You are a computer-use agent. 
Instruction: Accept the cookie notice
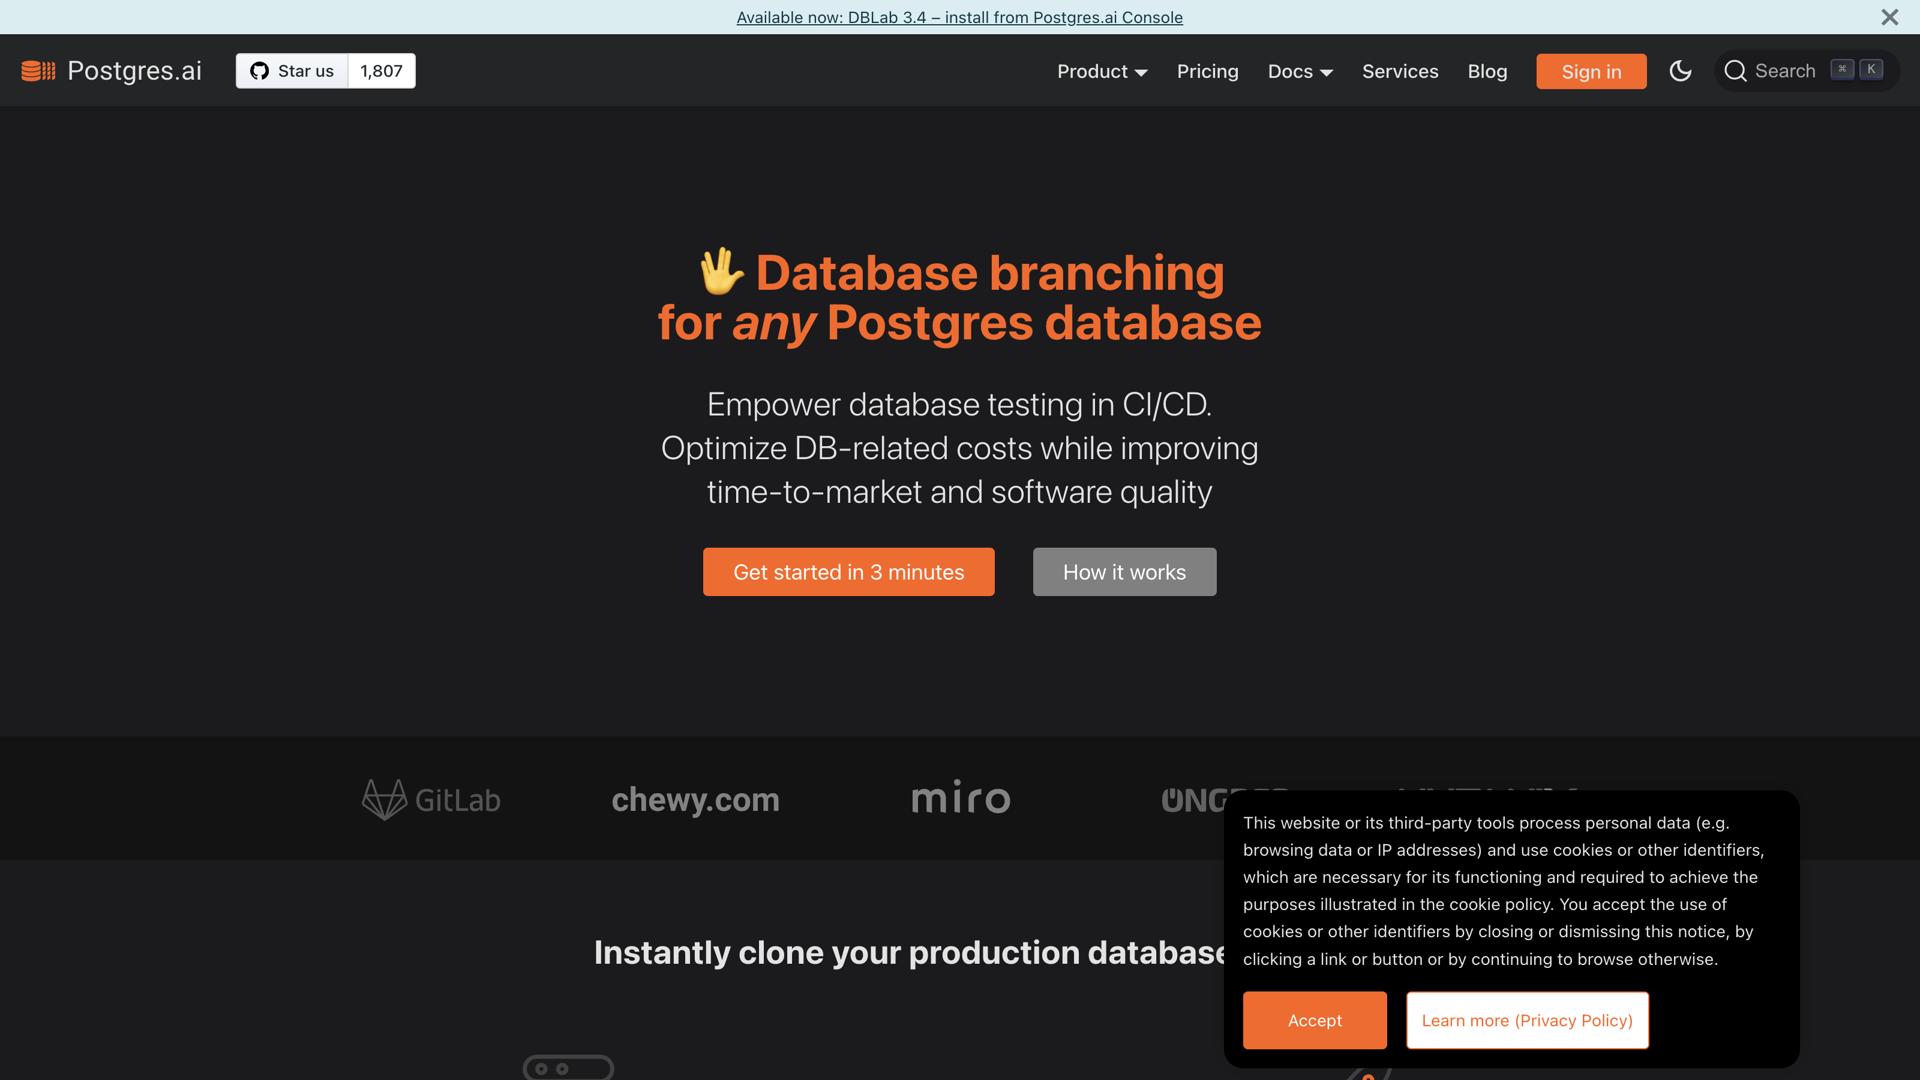pos(1314,1020)
